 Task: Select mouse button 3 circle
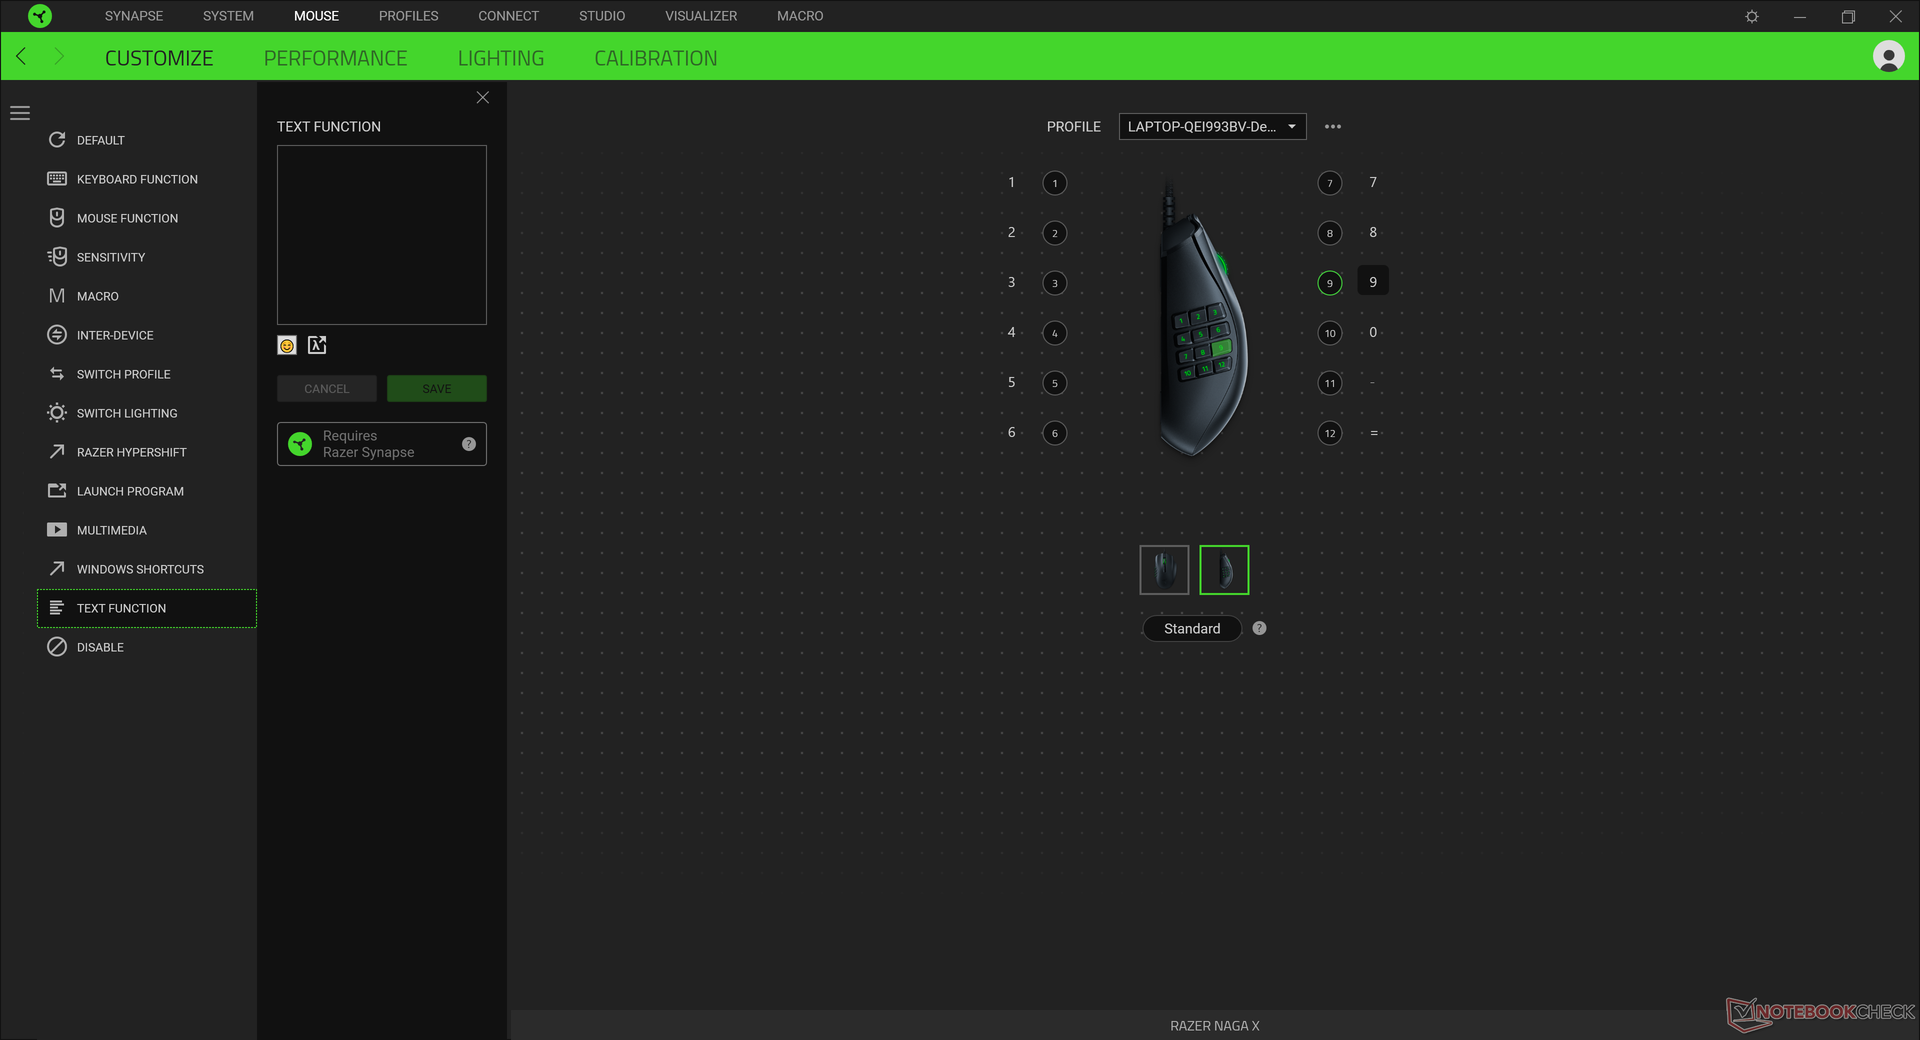[x=1054, y=283]
